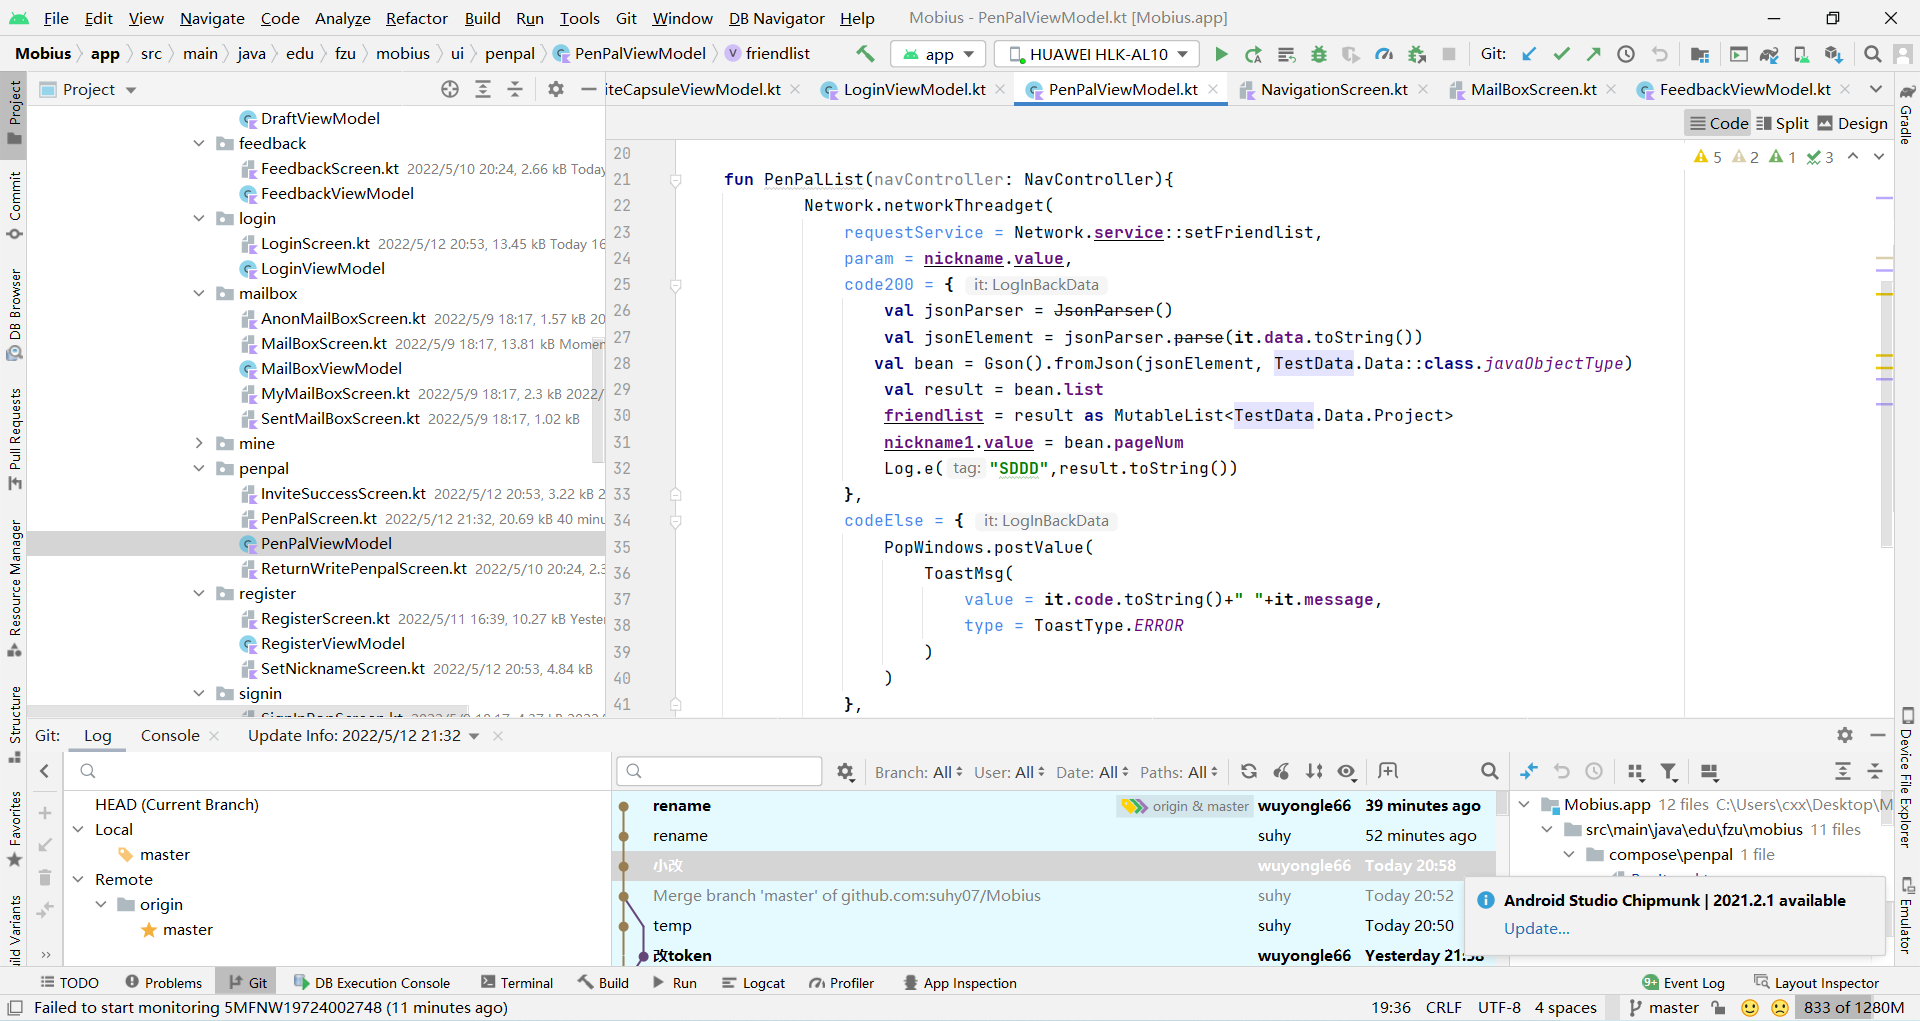The width and height of the screenshot is (1920, 1021).
Task: Click the Debug app bug icon
Action: [1319, 54]
